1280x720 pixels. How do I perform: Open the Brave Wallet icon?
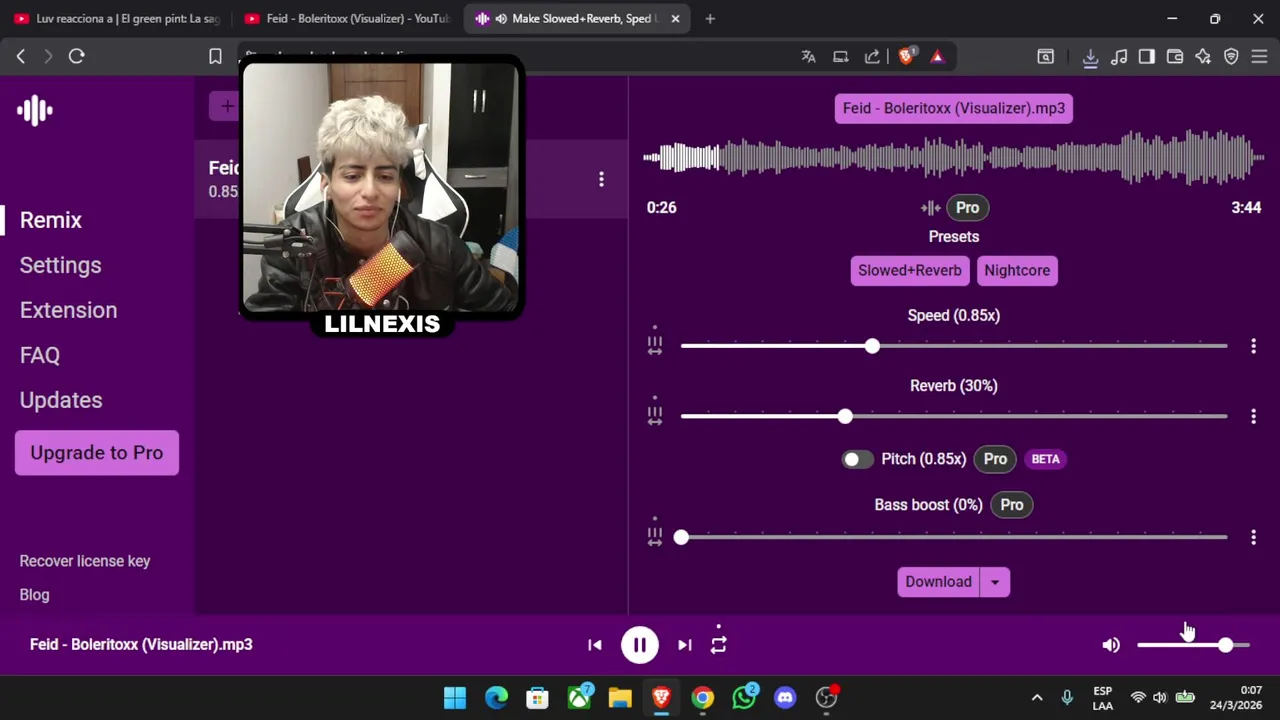coord(1175,57)
